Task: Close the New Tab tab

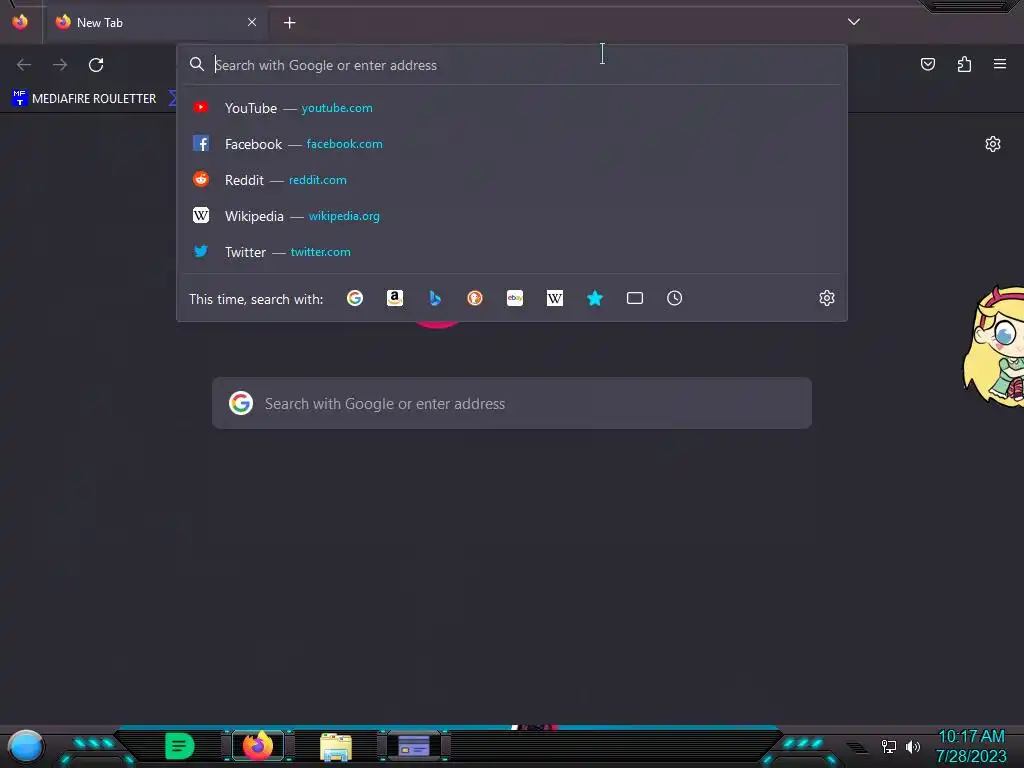Action: pyautogui.click(x=252, y=22)
